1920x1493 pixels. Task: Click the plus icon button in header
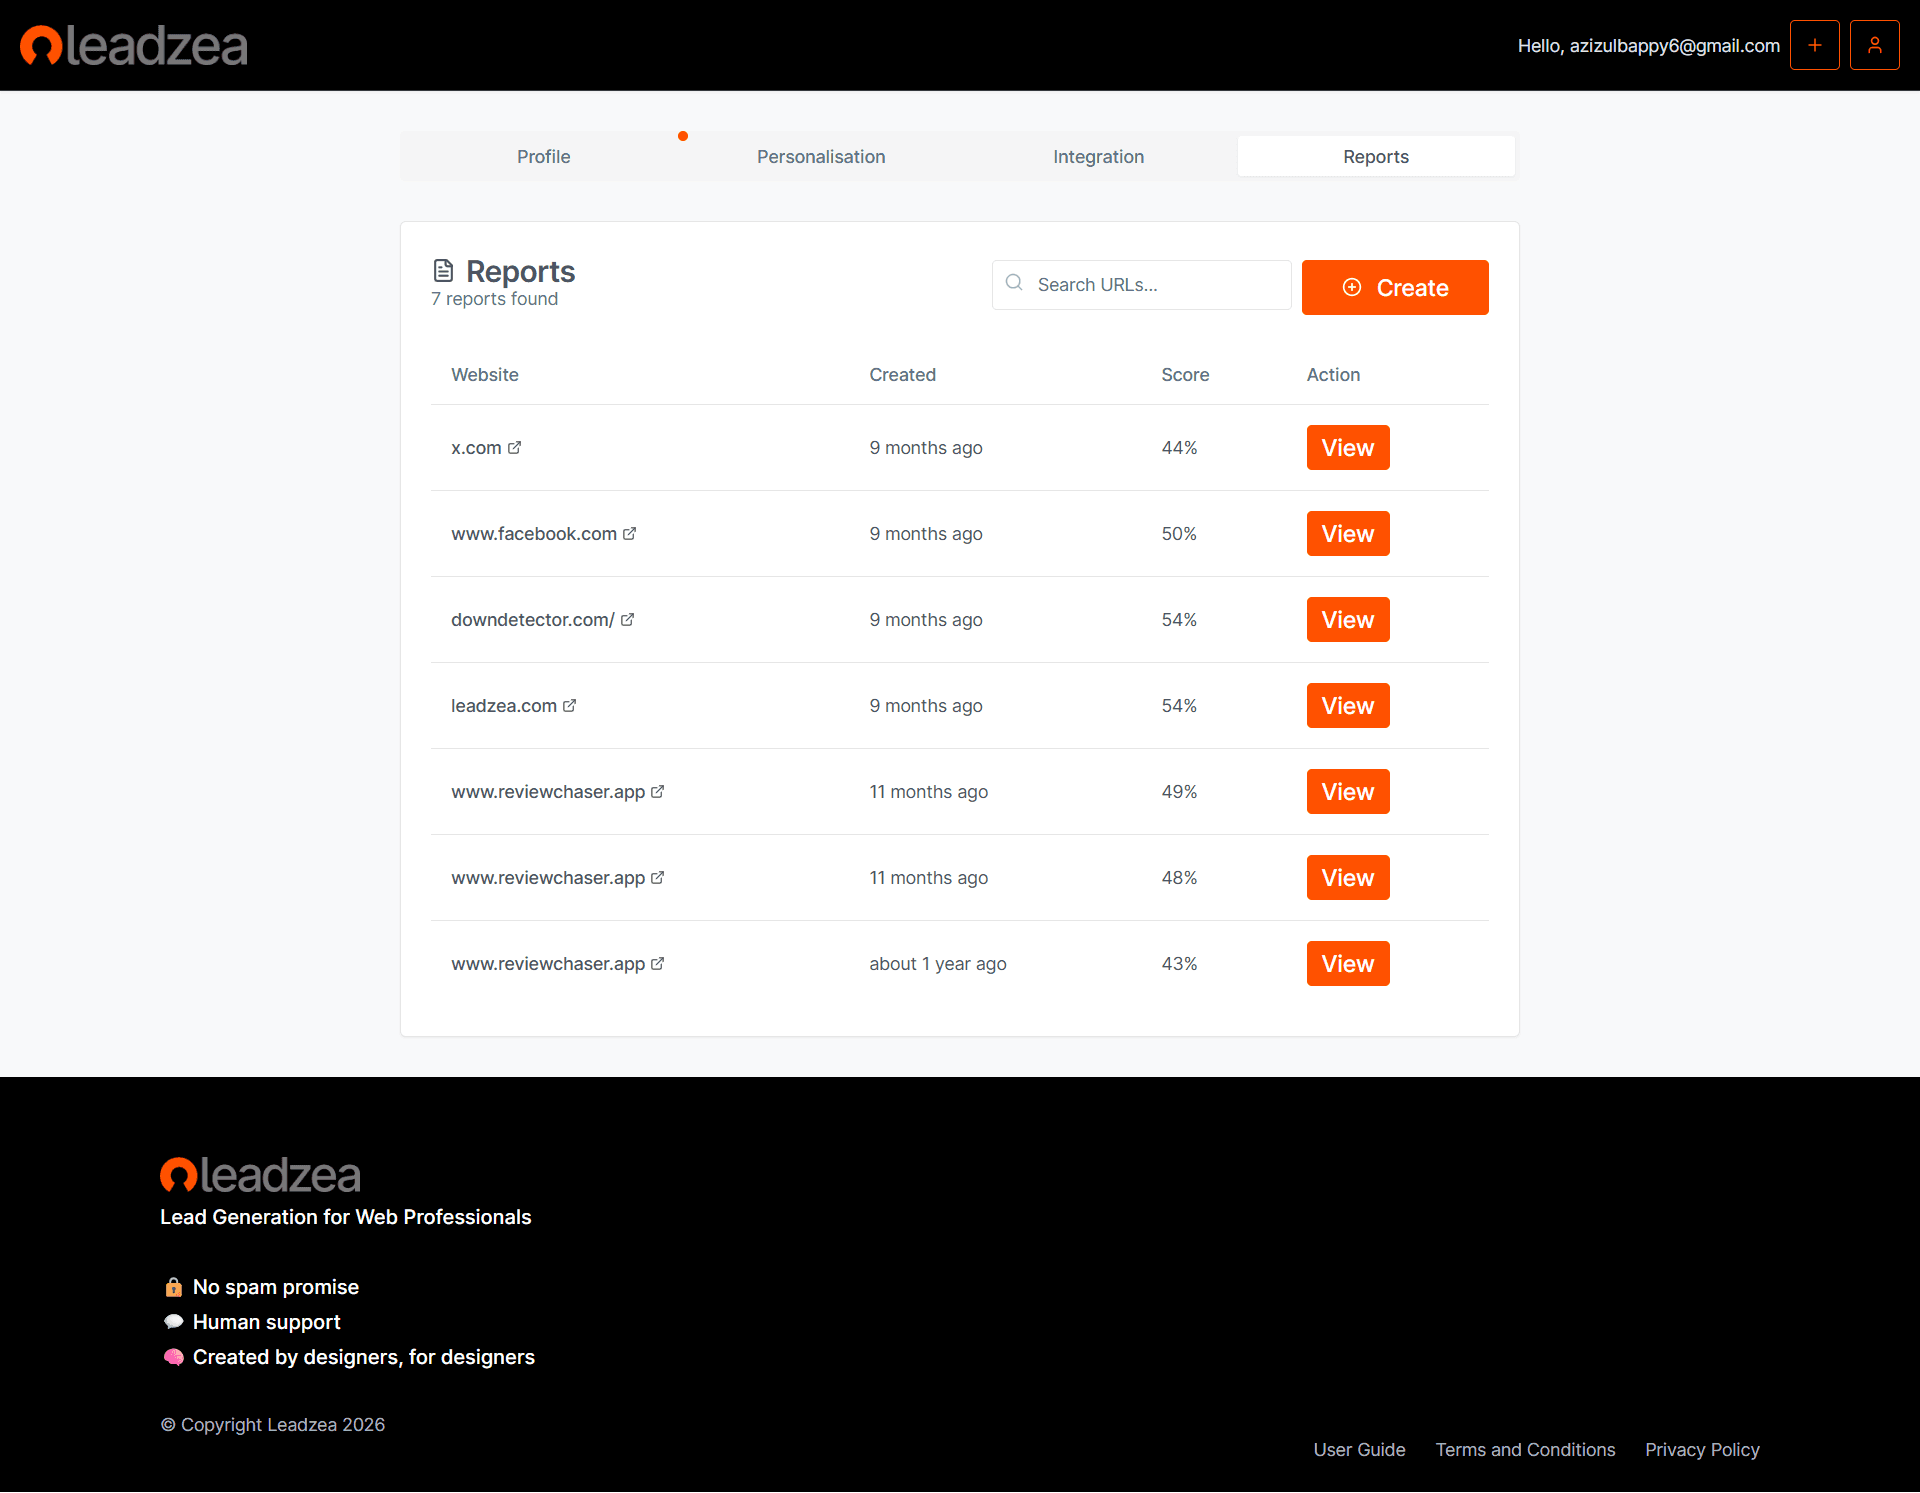(1814, 45)
